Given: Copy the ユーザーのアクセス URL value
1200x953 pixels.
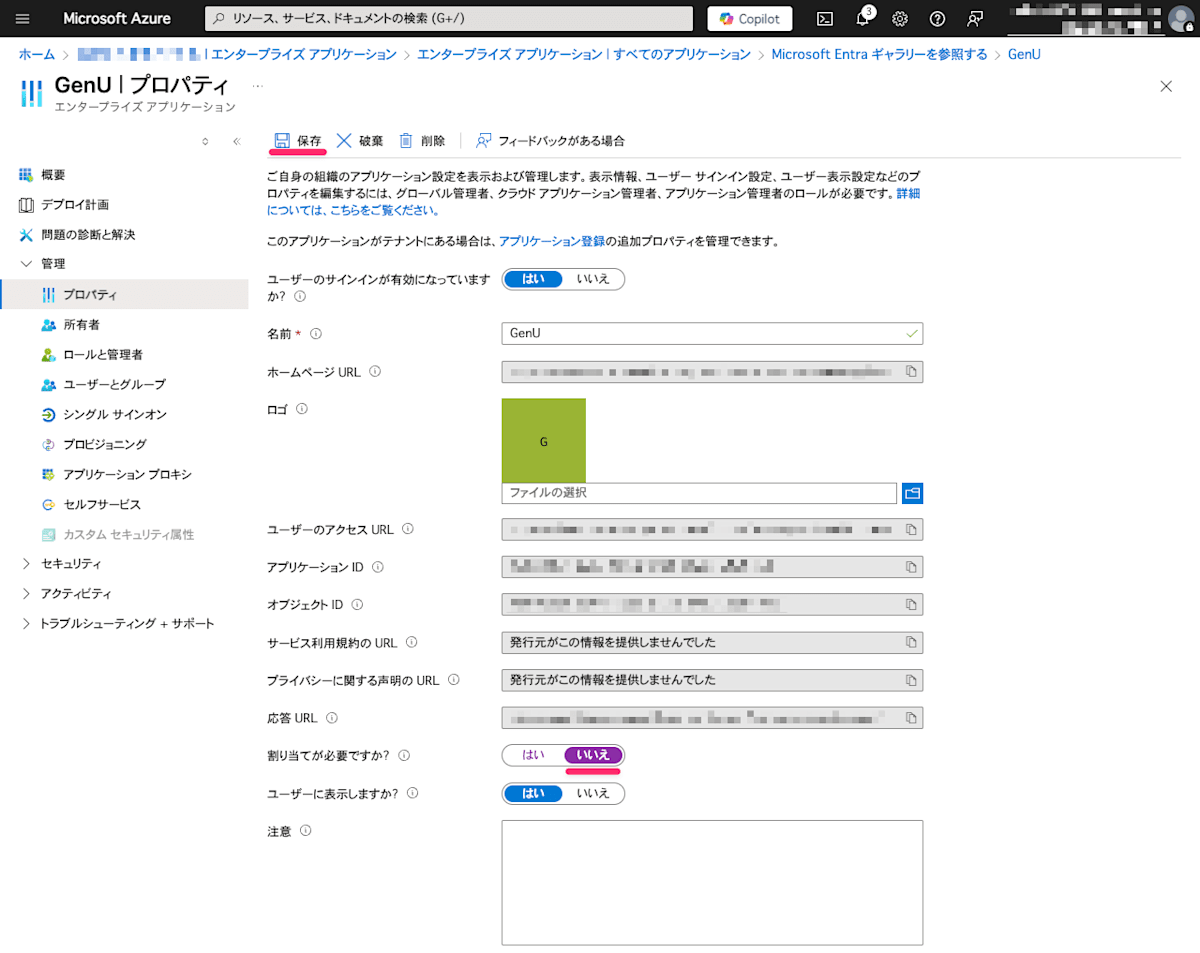Looking at the screenshot, I should tap(911, 529).
